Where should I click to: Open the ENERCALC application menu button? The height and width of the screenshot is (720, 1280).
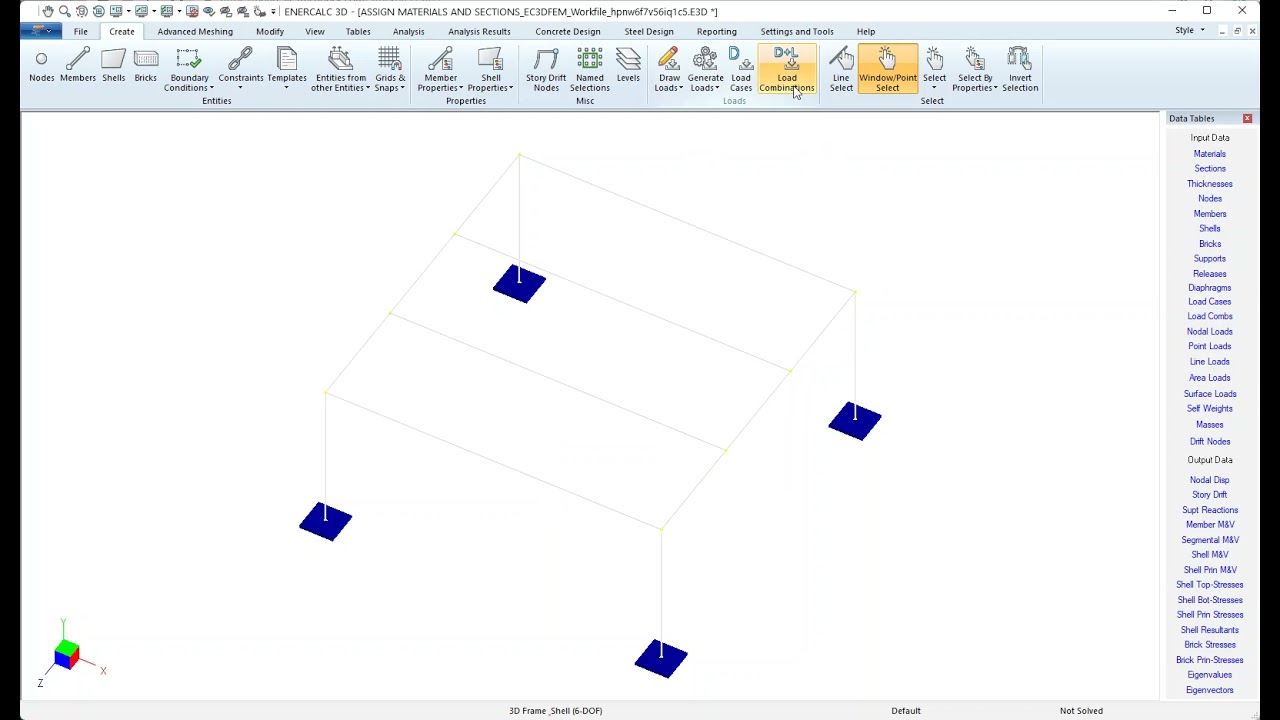tap(41, 31)
